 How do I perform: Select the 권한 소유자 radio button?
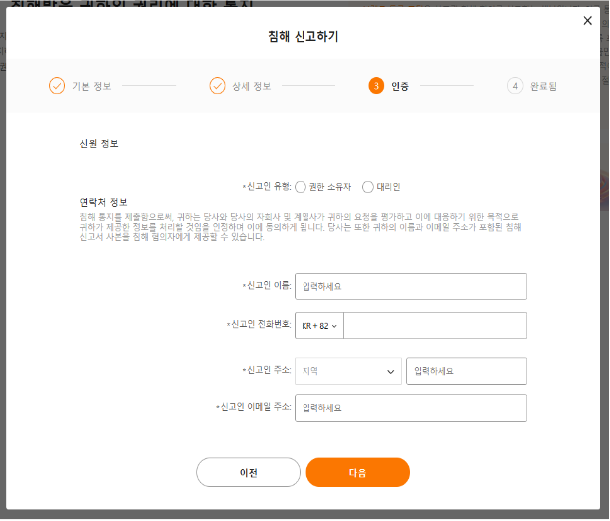coord(301,187)
